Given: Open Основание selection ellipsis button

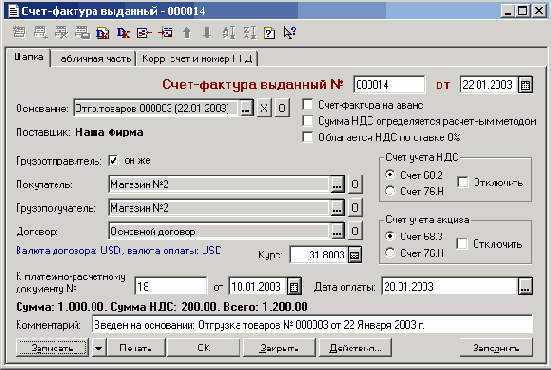Looking at the screenshot, I should [x=246, y=108].
